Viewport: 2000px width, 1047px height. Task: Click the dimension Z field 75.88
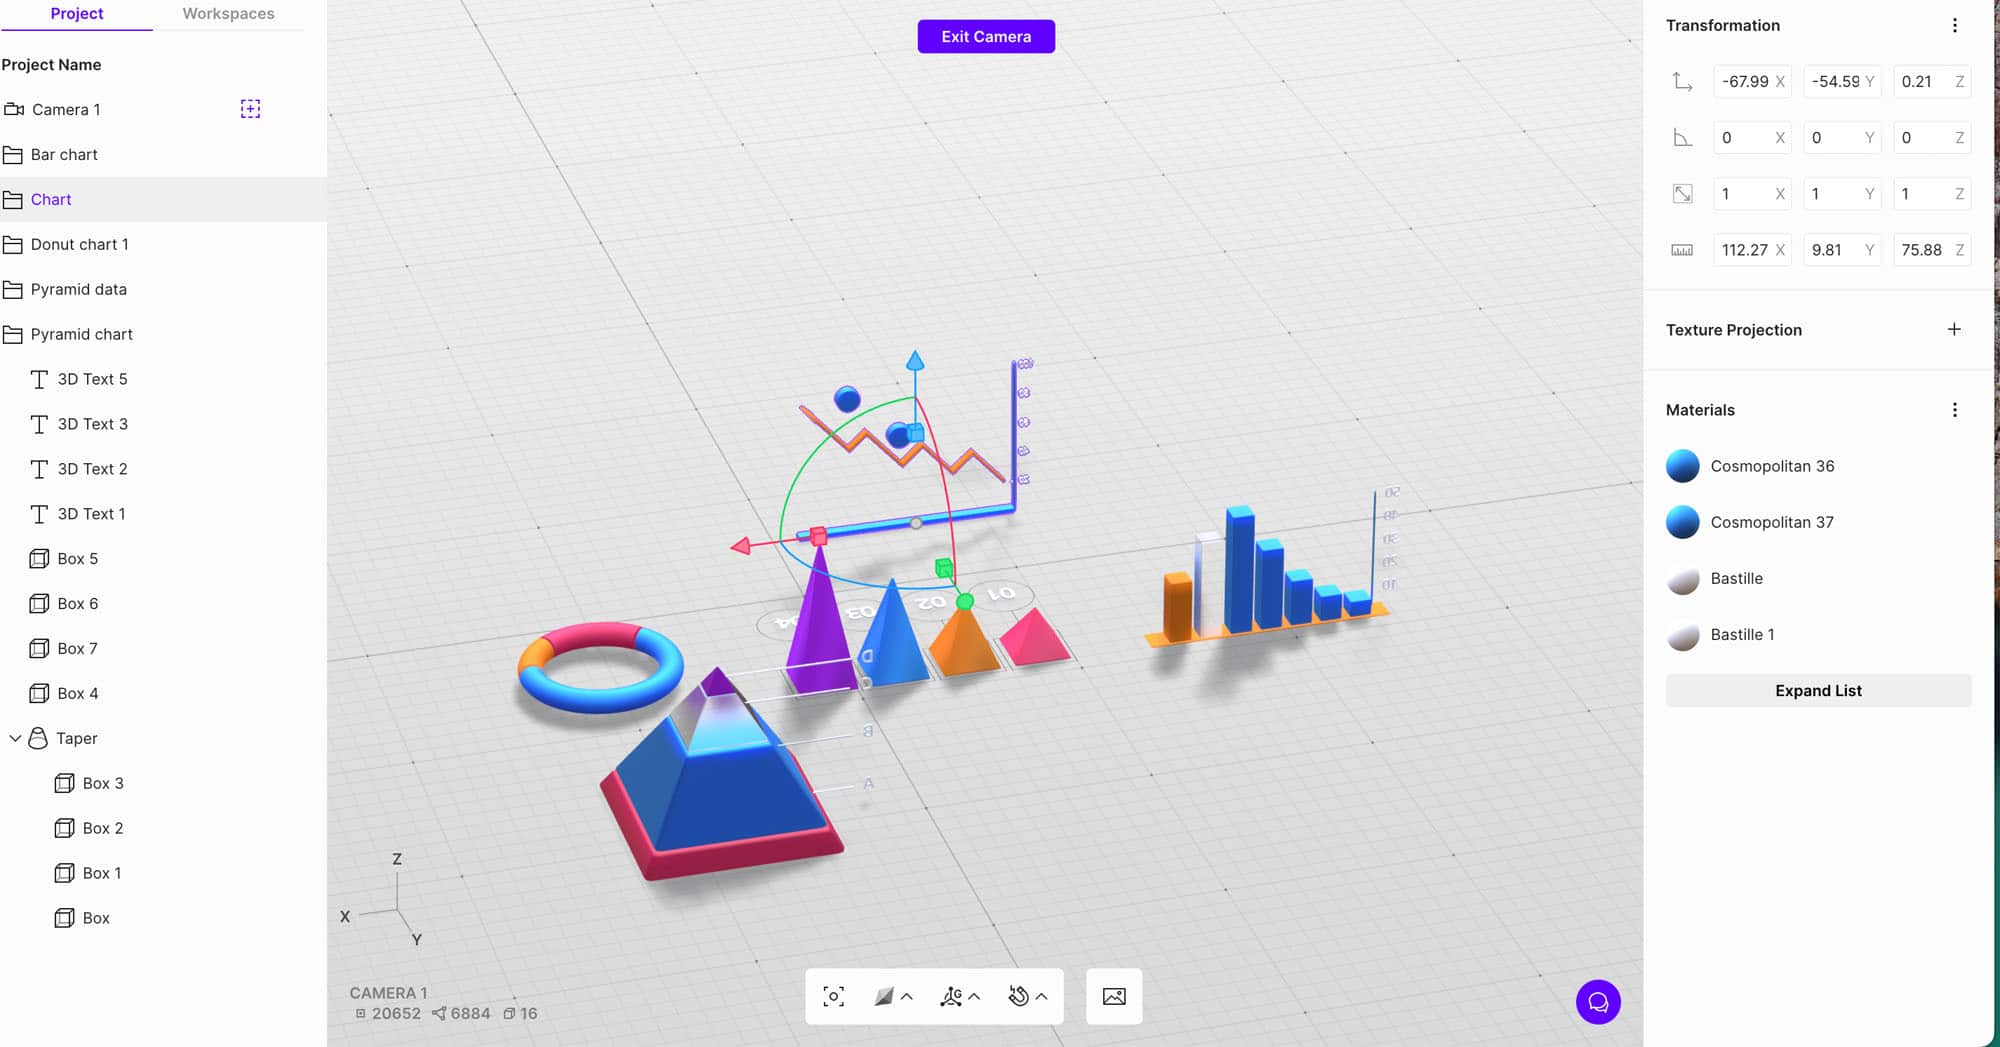[x=1932, y=250]
